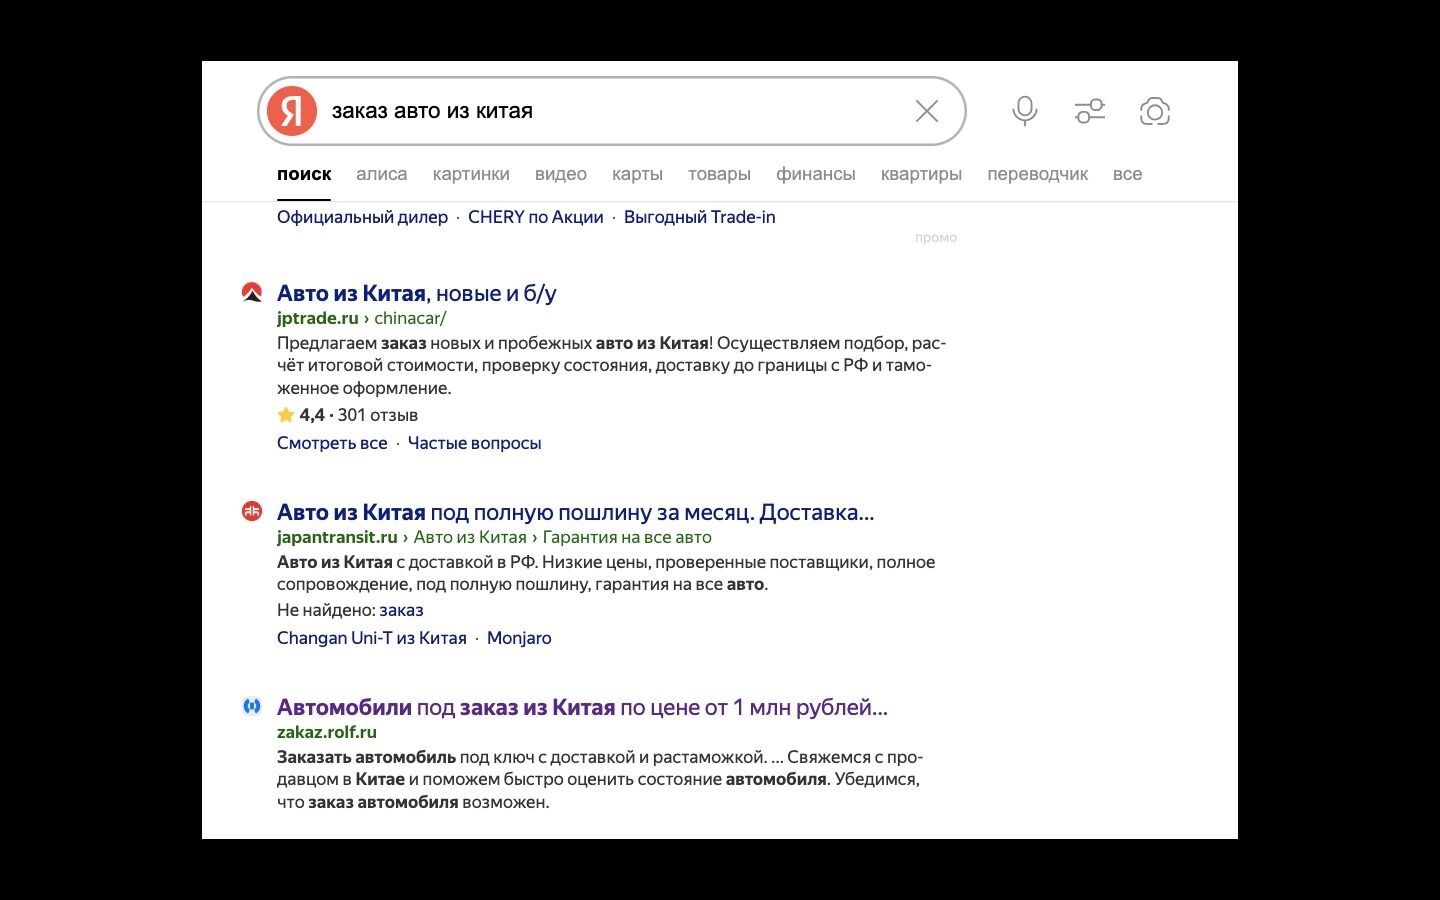Click the '301 отзыв' reviews text
Screen dimensions: 1440x900
pos(378,415)
